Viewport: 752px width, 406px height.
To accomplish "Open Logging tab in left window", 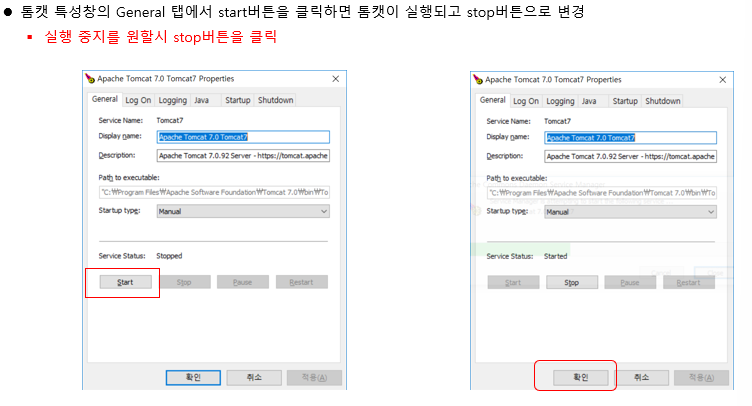I will [x=173, y=100].
